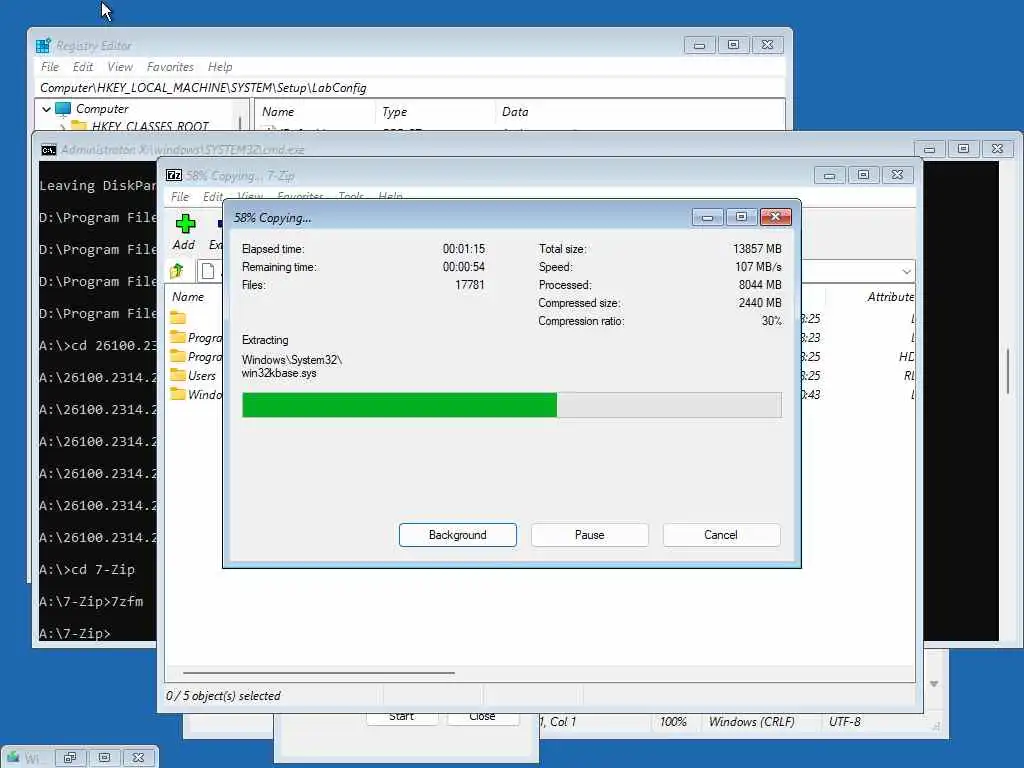Open File menu in 7-Zip window
Viewport: 1024px width, 768px height.
click(x=180, y=197)
